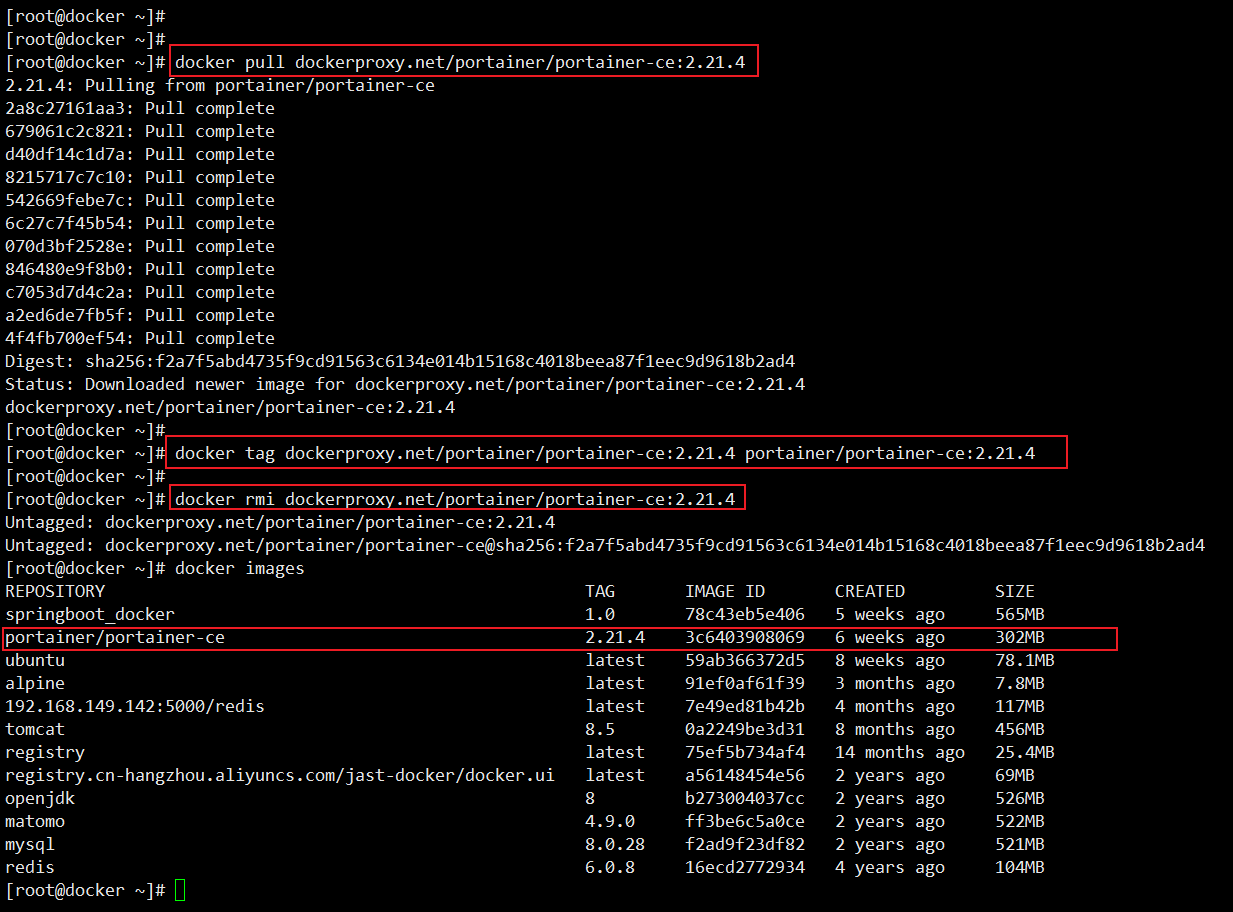This screenshot has height=912, width=1233.
Task: Click image ID 3c6403908069
Action: click(745, 637)
